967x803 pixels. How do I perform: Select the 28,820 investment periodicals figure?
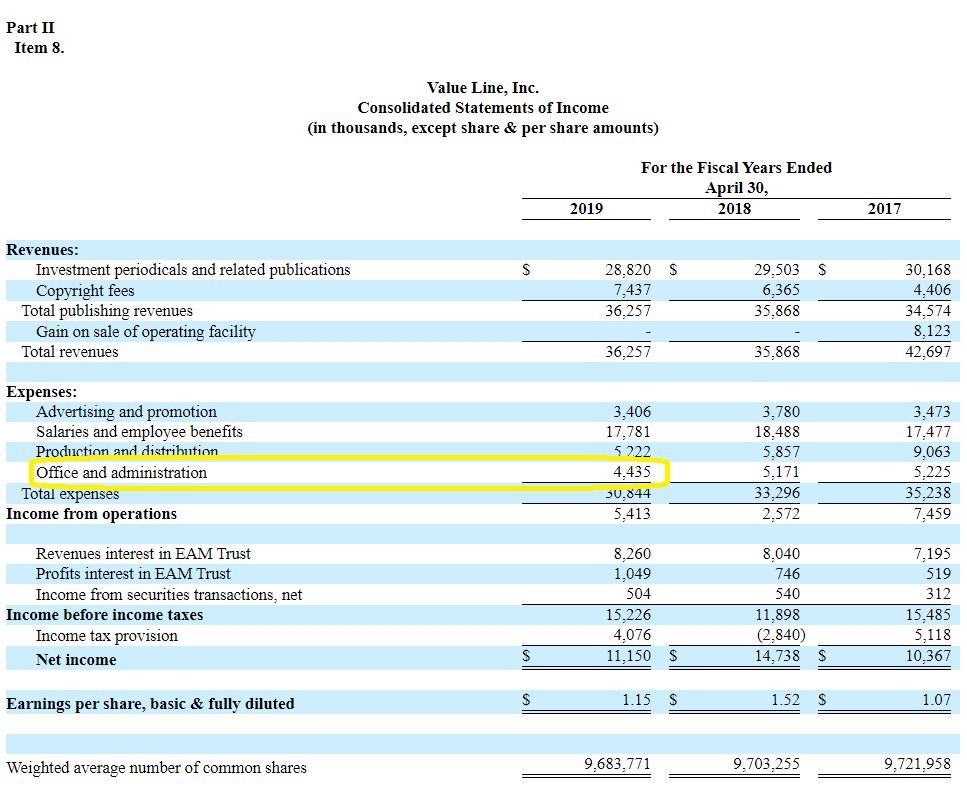pos(628,270)
